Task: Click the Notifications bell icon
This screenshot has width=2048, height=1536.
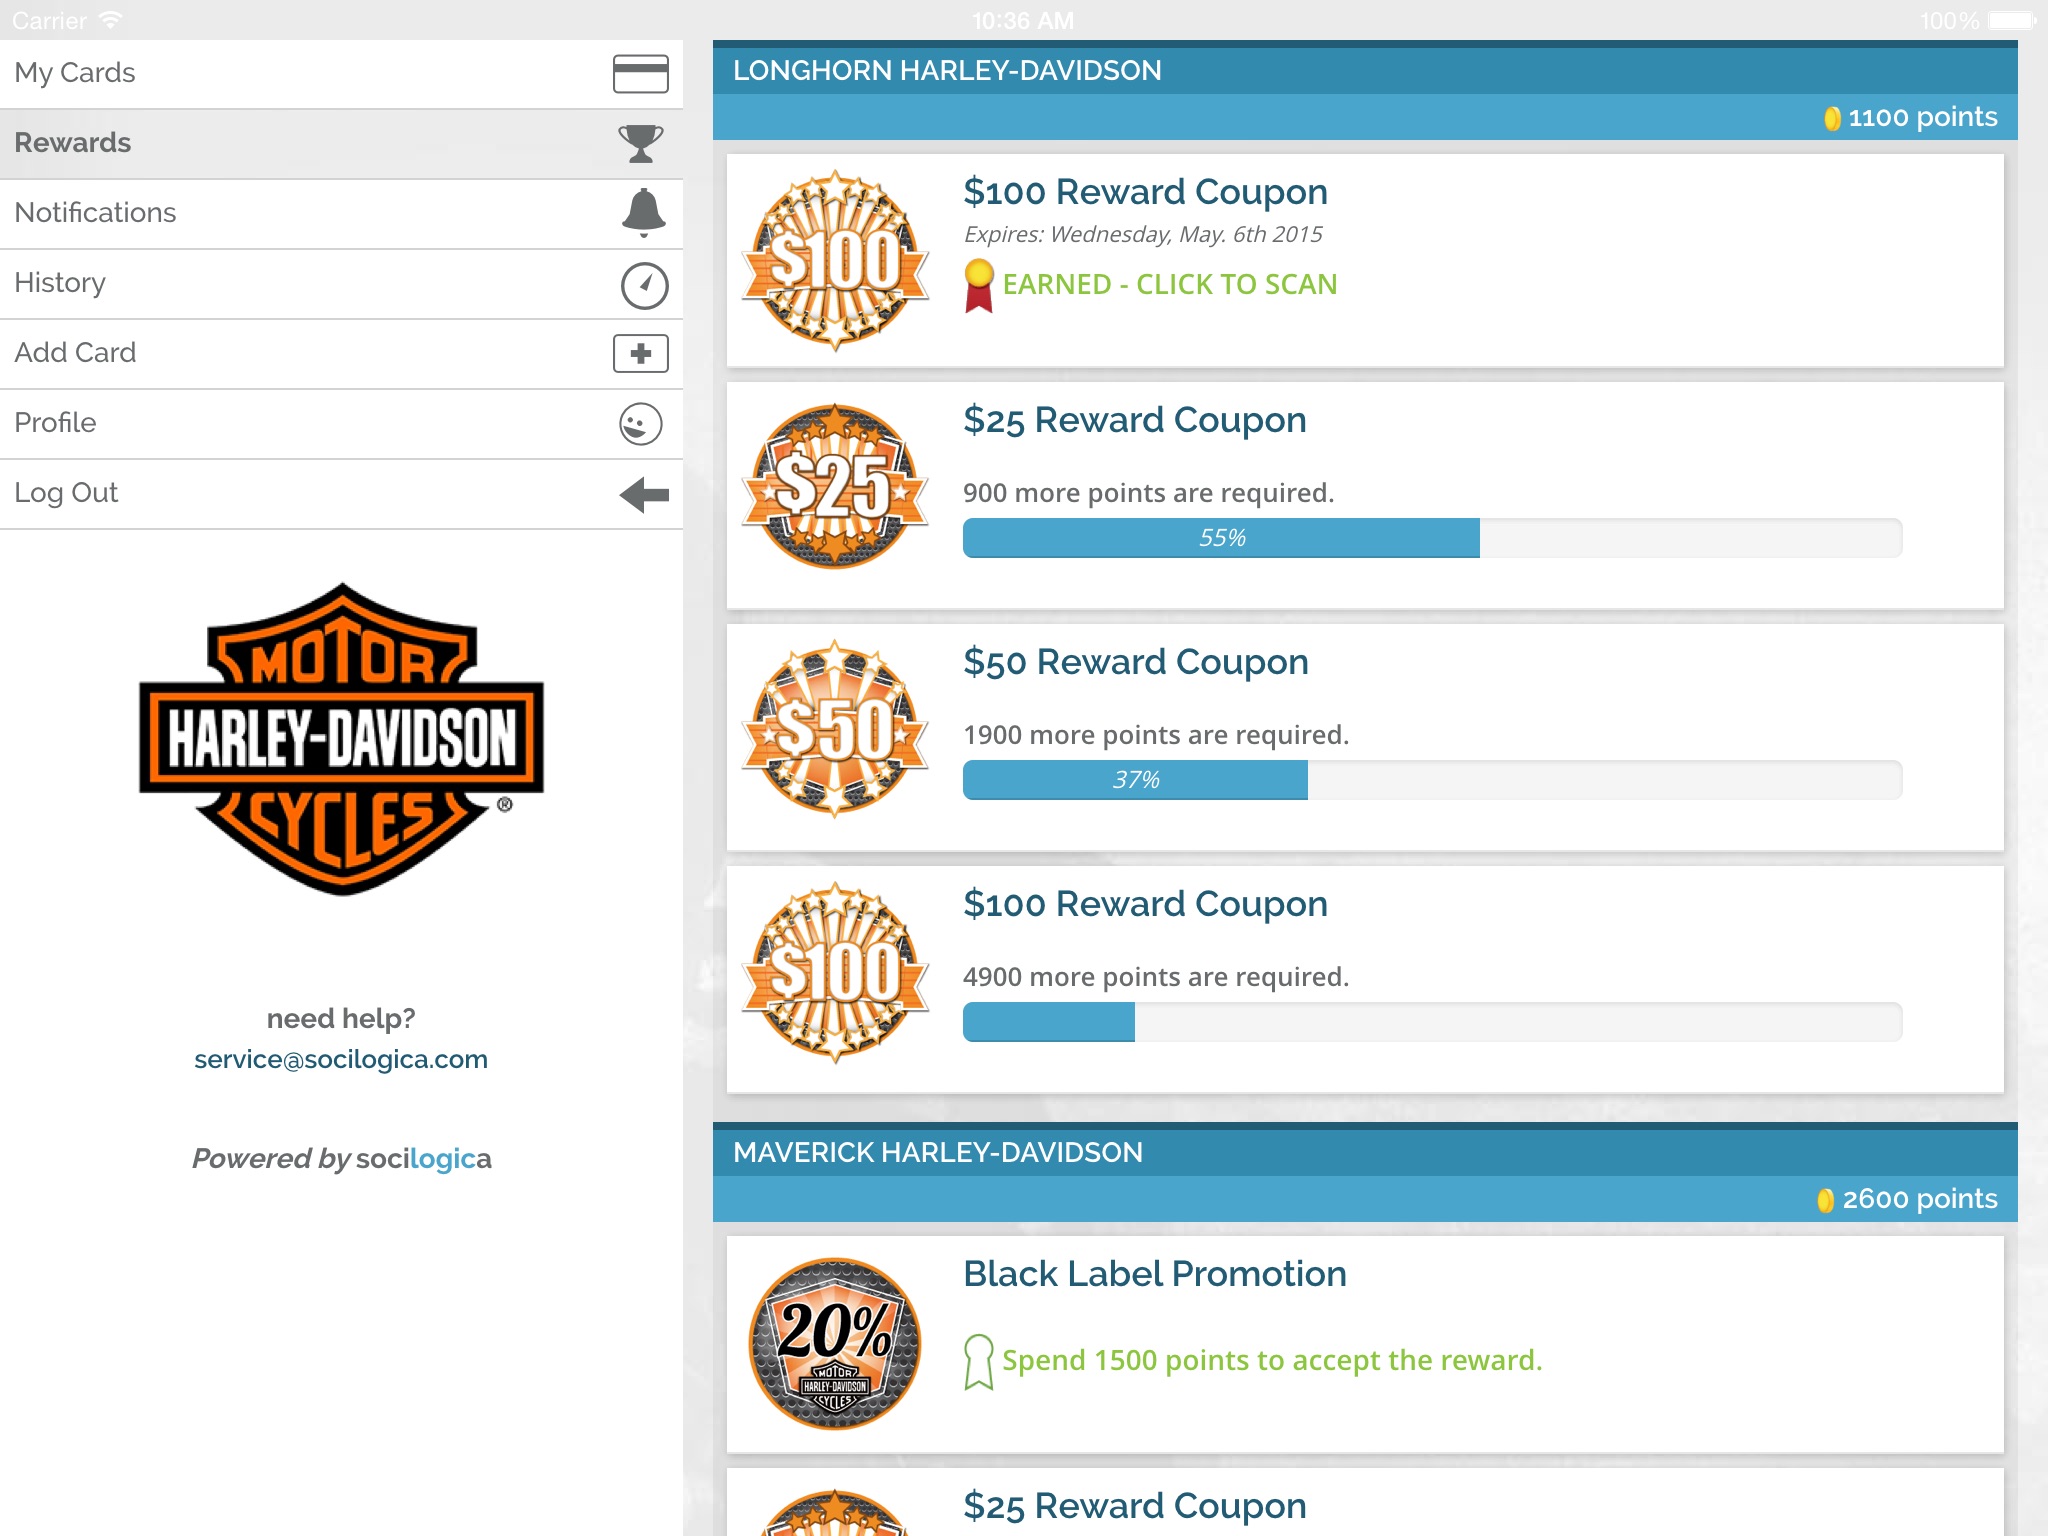Action: pos(640,213)
